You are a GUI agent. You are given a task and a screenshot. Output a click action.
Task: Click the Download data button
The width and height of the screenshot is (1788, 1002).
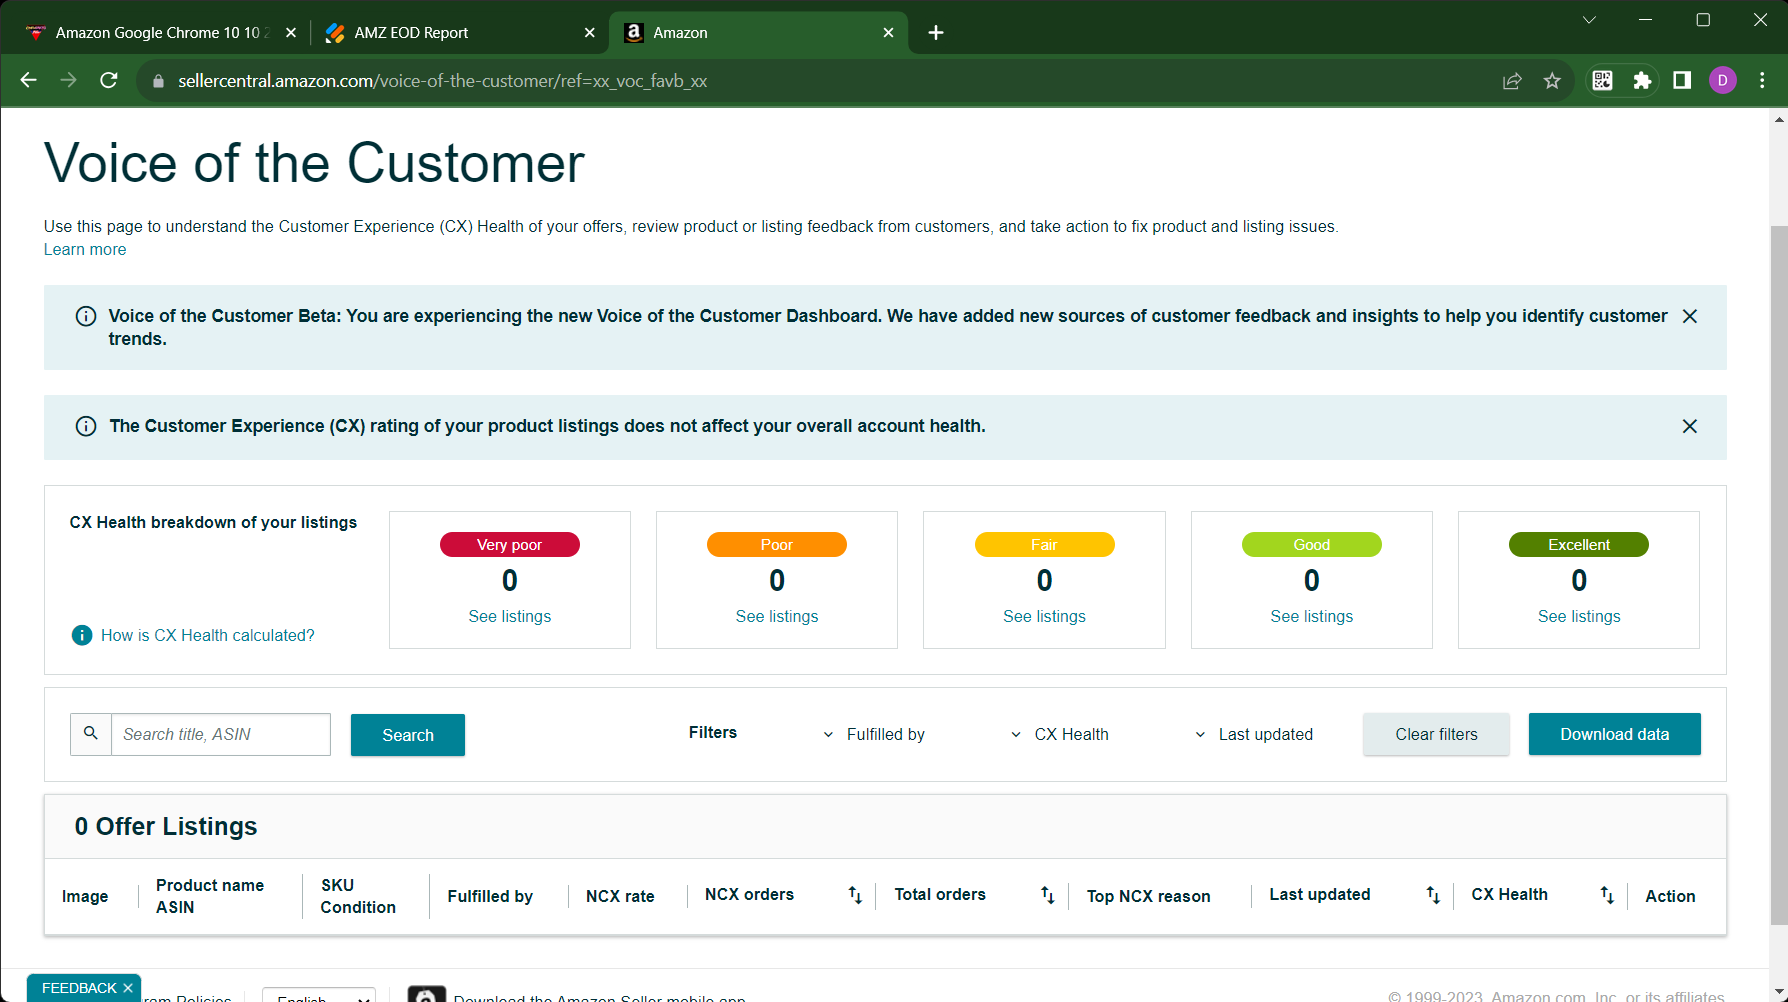coord(1614,734)
